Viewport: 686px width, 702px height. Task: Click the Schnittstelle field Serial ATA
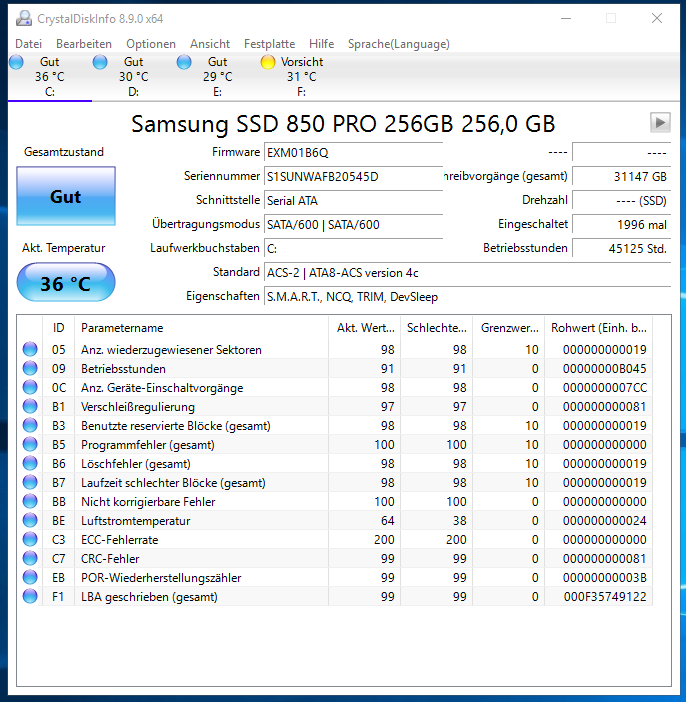pyautogui.click(x=353, y=201)
